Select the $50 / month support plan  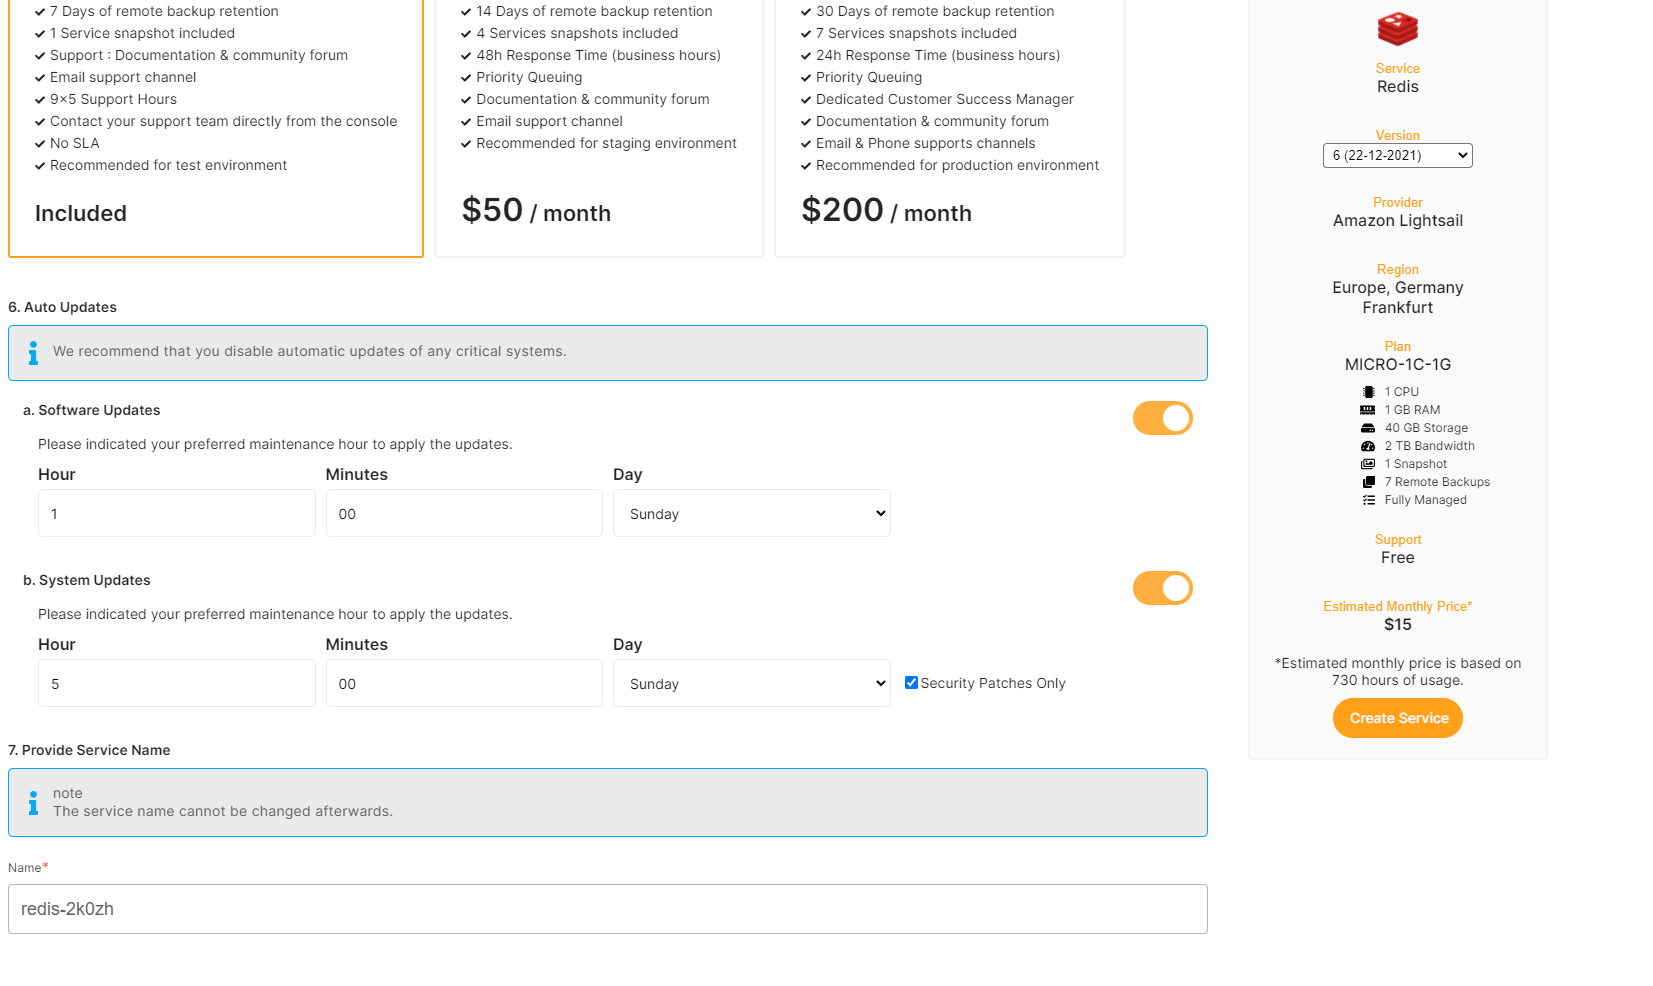[x=598, y=130]
